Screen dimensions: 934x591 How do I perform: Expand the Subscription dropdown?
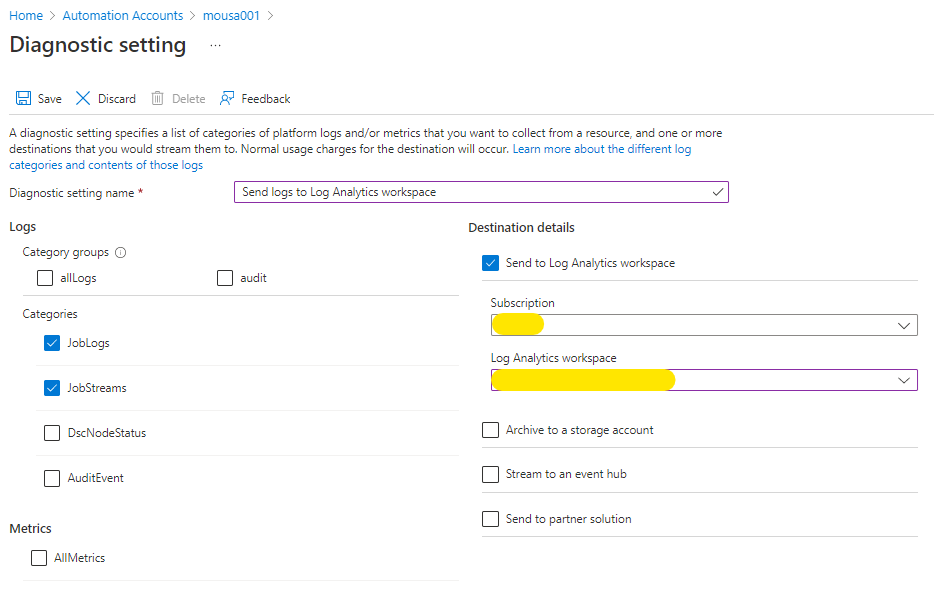(904, 325)
